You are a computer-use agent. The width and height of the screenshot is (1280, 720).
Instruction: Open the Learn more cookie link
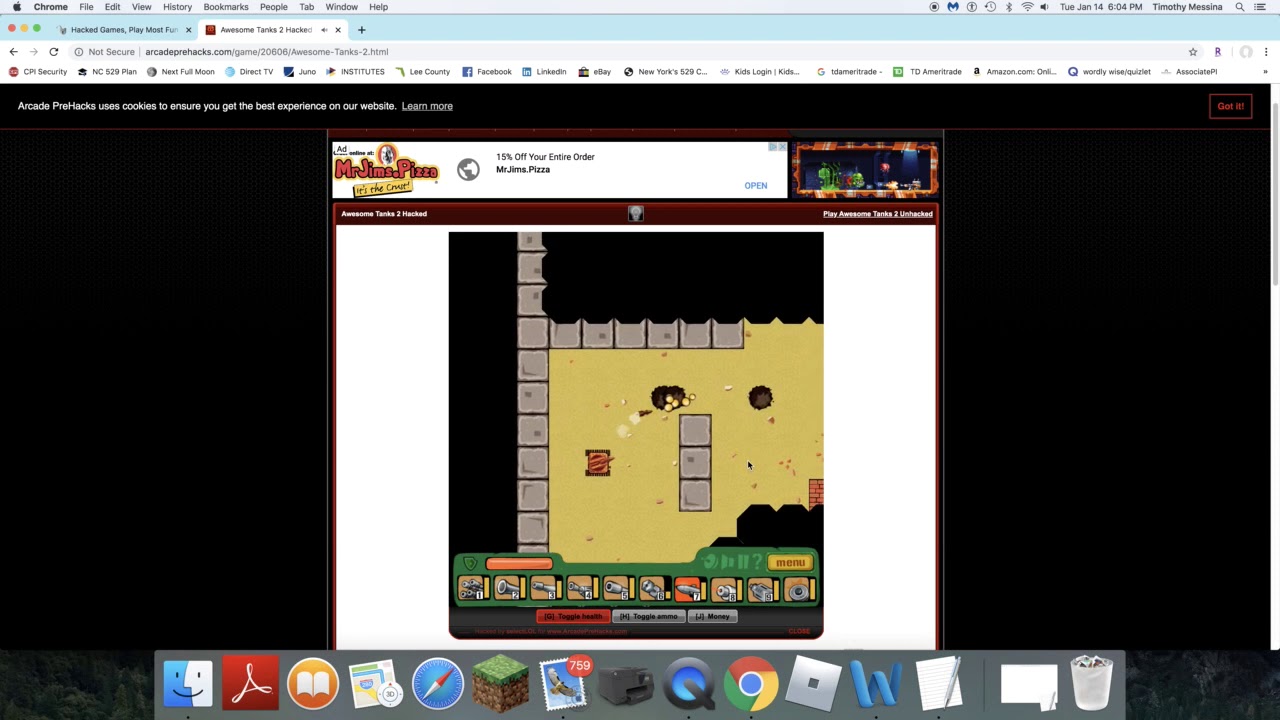click(427, 106)
